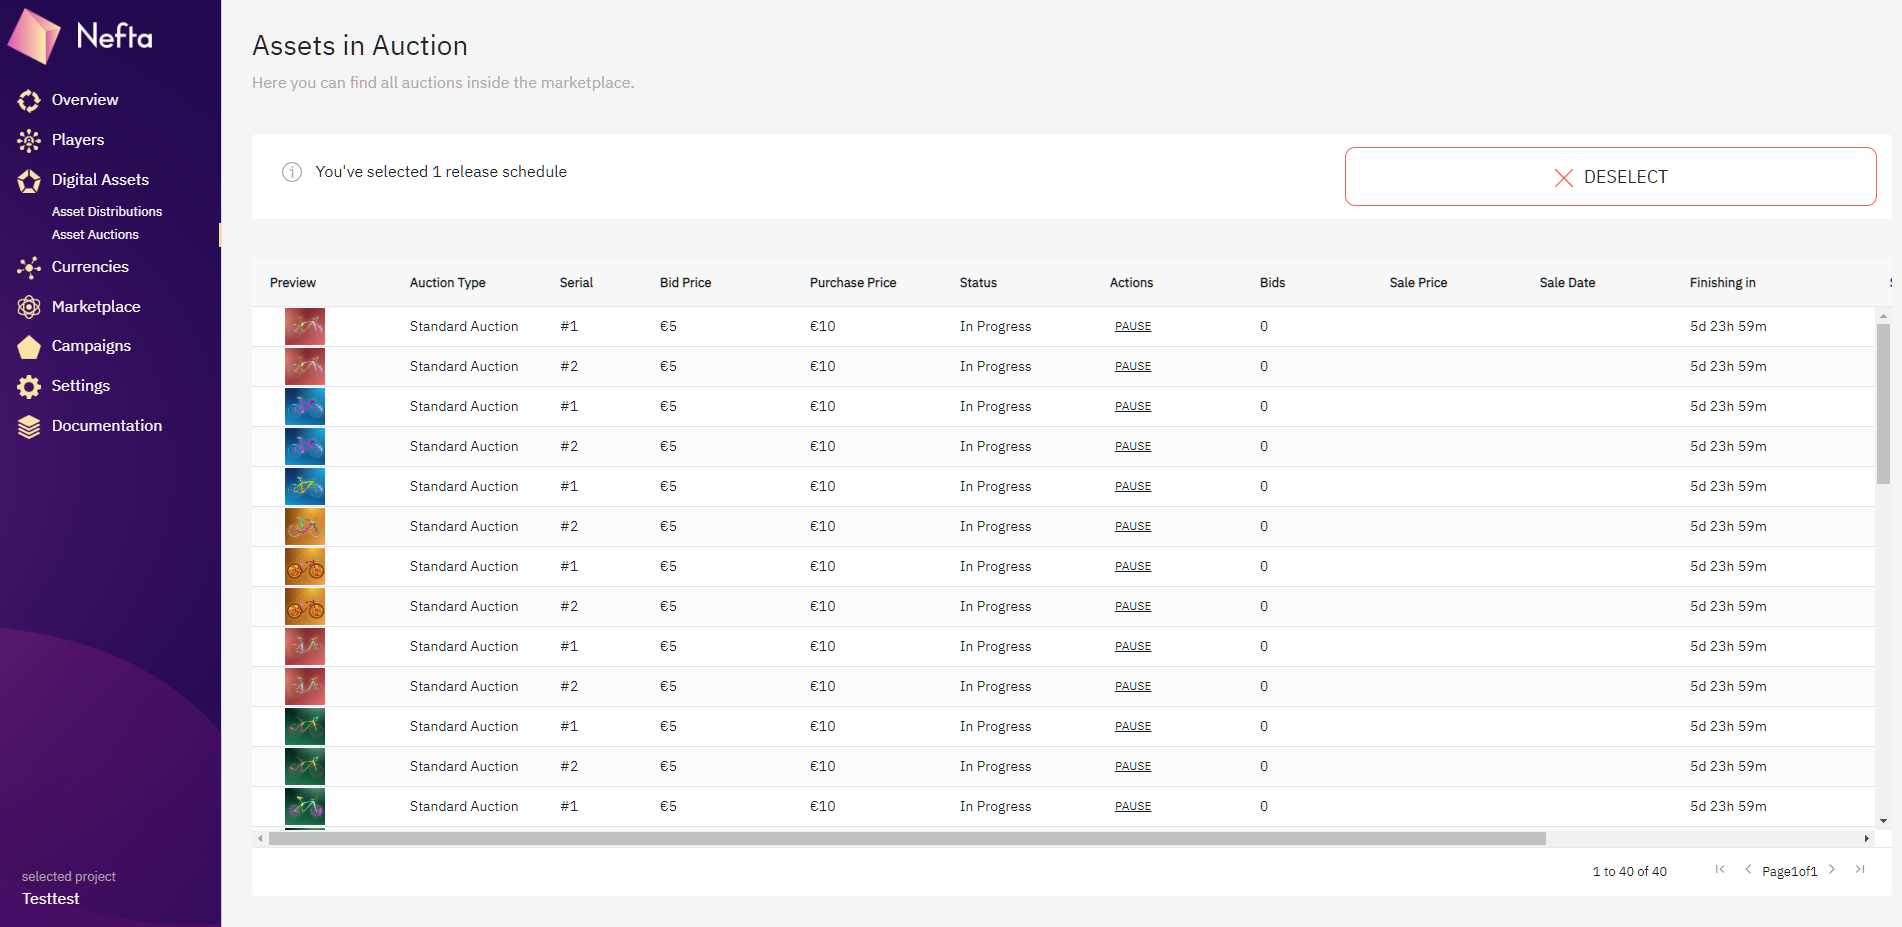Open Settings via the gear icon

coord(29,386)
